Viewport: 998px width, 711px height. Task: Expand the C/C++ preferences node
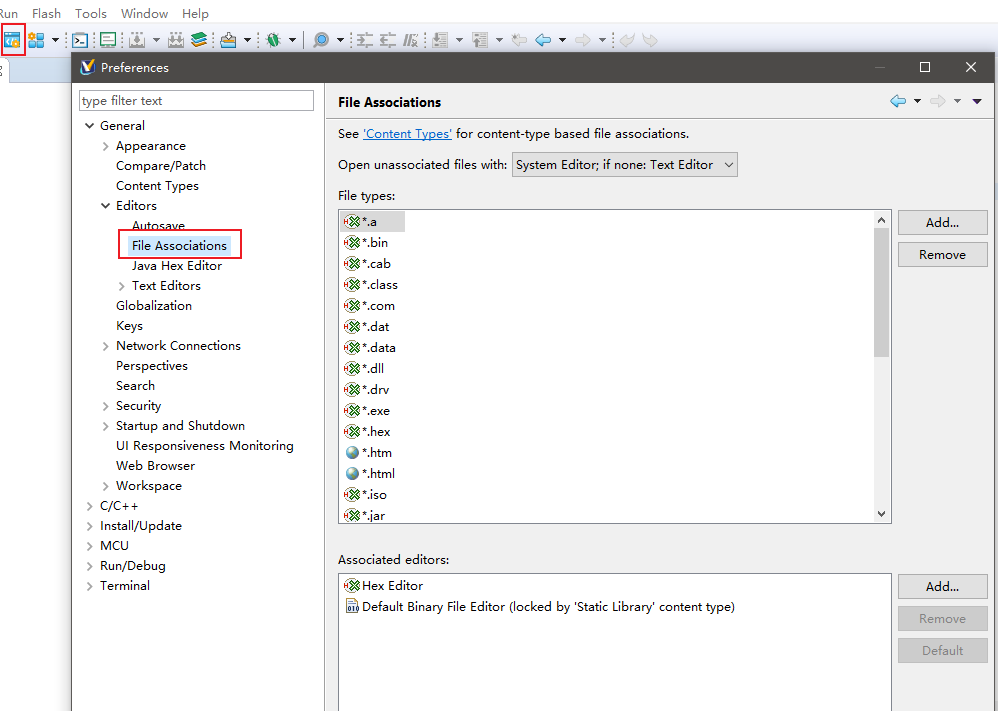tap(90, 506)
